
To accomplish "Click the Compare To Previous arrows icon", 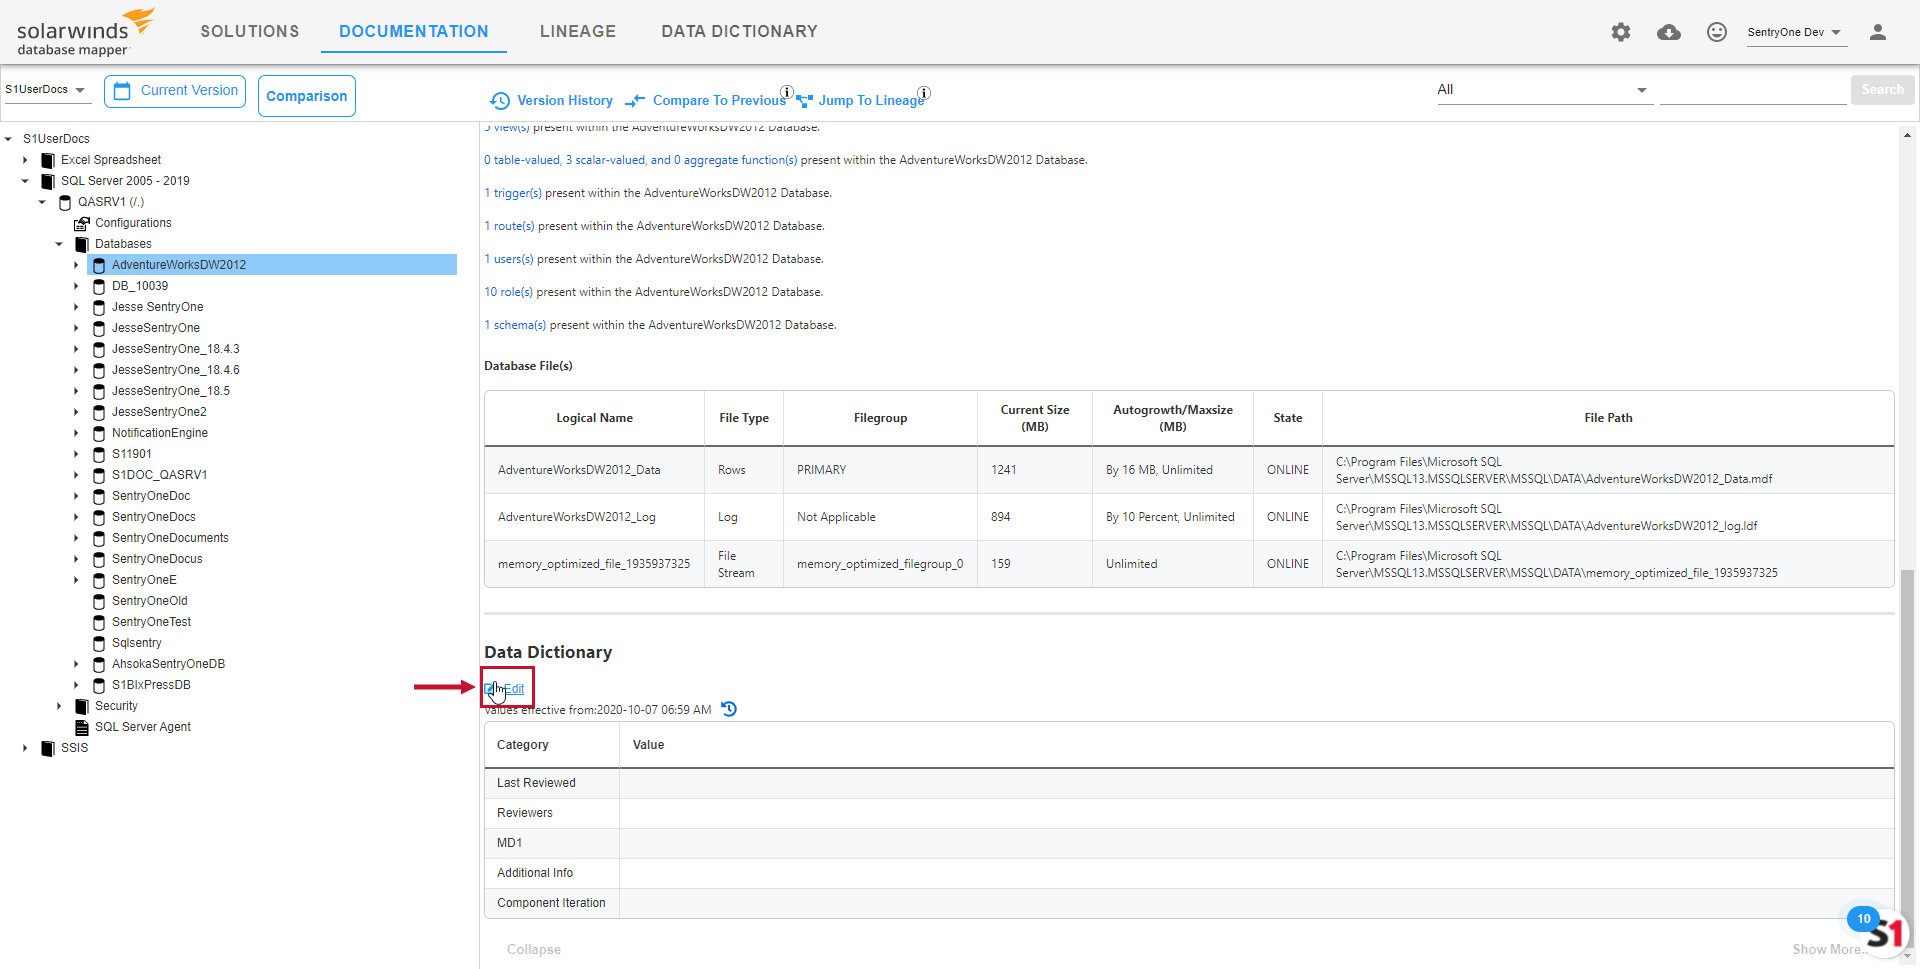I will (635, 100).
